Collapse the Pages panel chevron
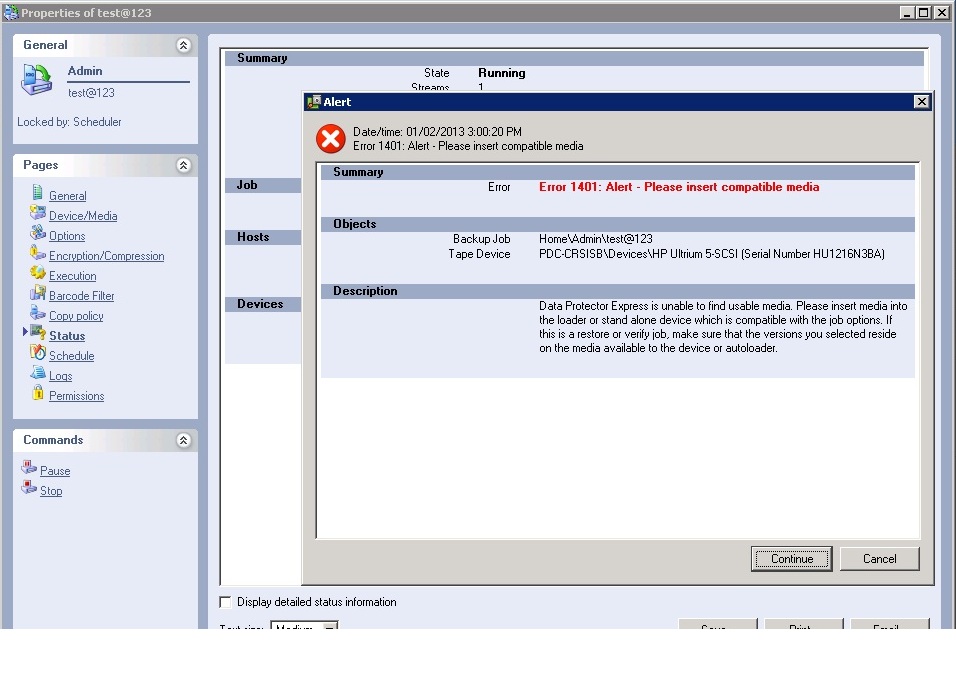 pyautogui.click(x=184, y=165)
